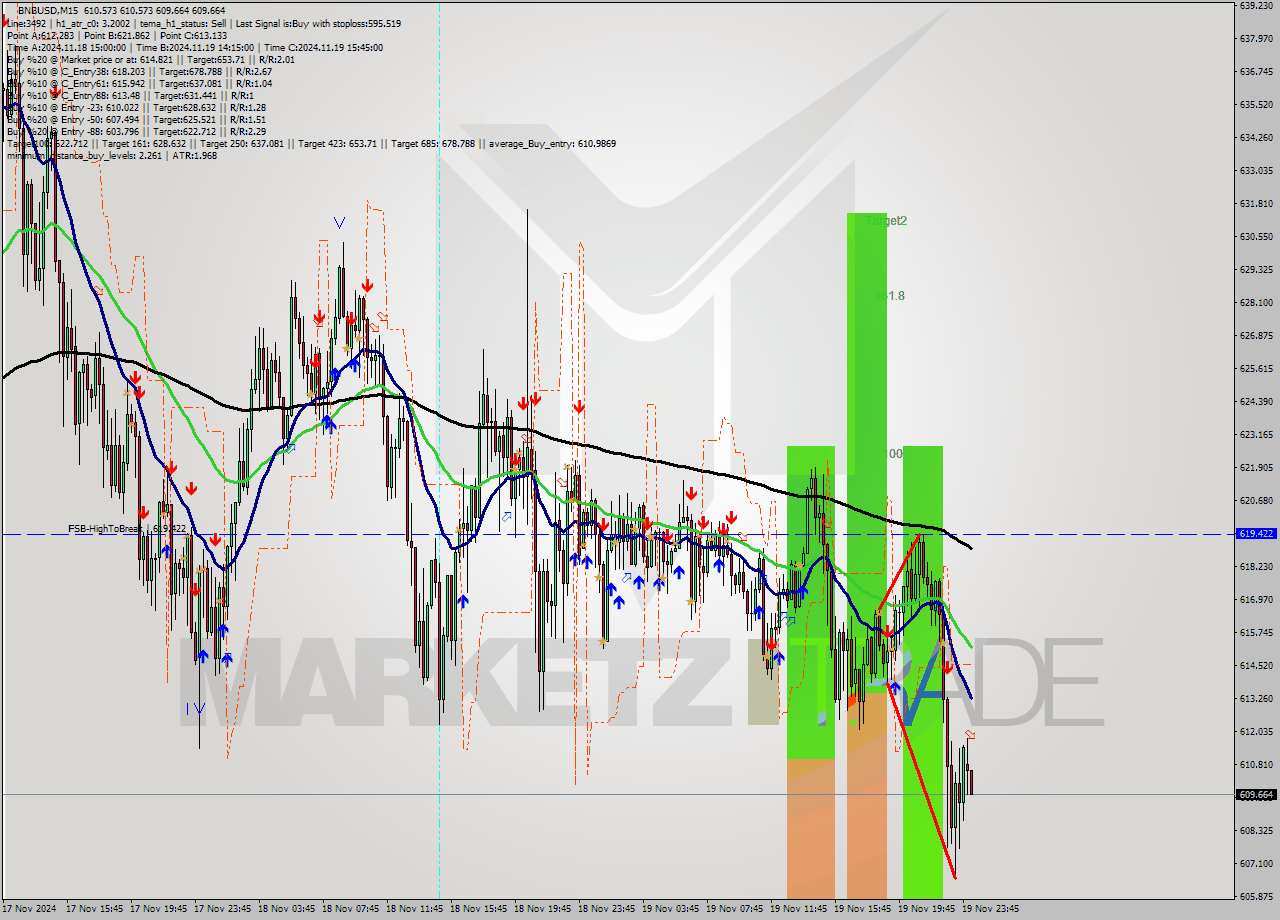Screen dimensions: 1280x920
Task: Click the 19 Nov 07:45 time label
Action: pos(734,909)
